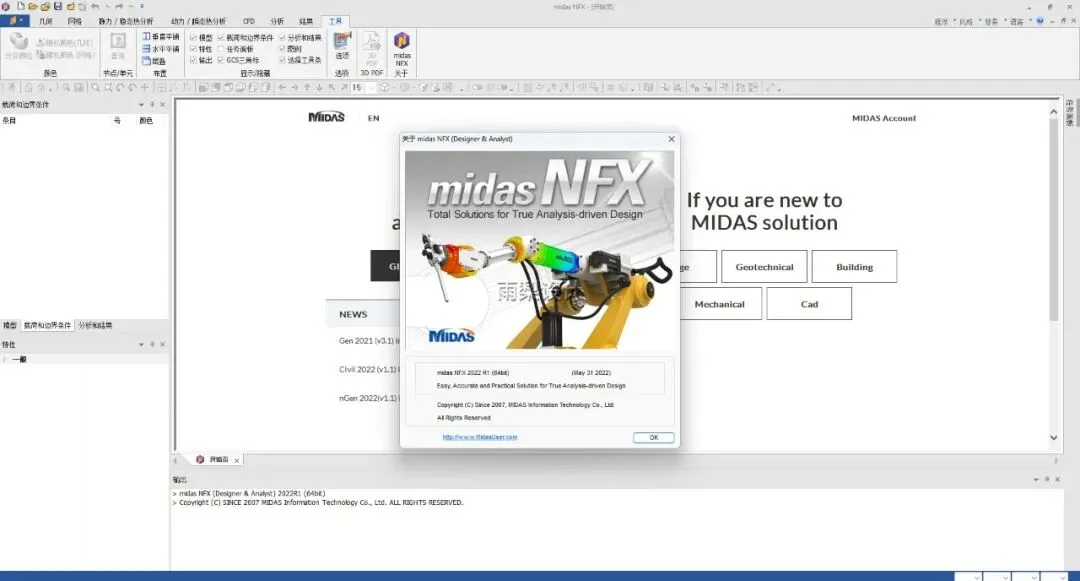The height and width of the screenshot is (581, 1080).
Task: Click OK in the about midas NFX dialog
Action: tap(653, 437)
